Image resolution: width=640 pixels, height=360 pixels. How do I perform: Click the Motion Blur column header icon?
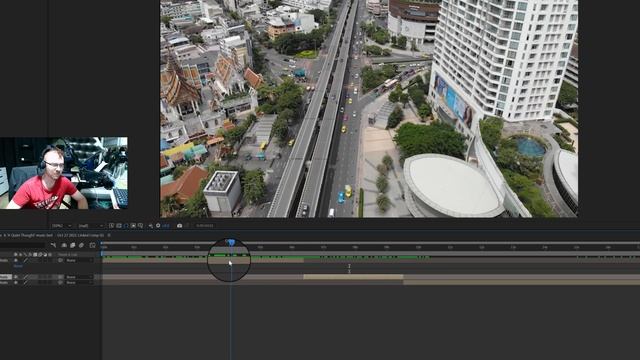(x=40, y=255)
